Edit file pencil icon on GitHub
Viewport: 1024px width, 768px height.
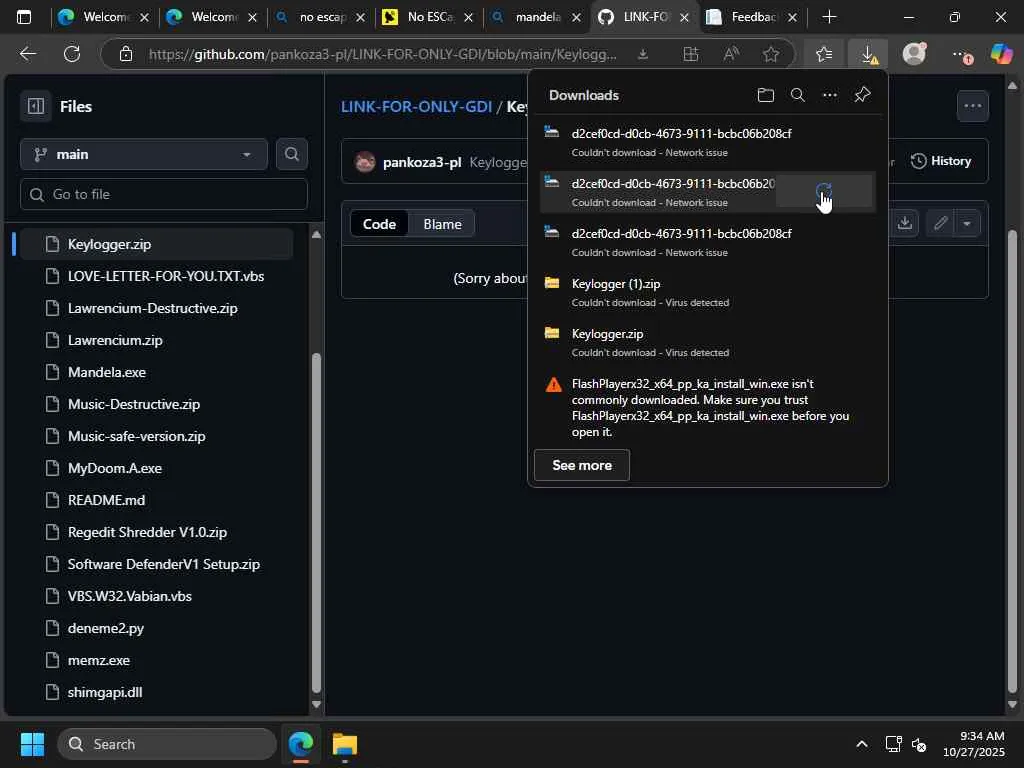pos(940,223)
